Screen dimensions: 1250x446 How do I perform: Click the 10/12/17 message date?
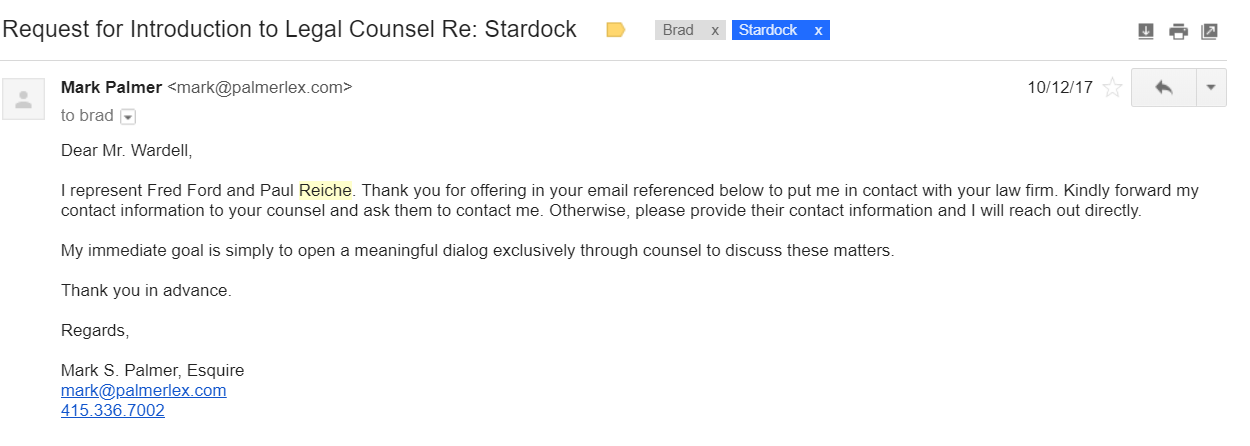(1060, 87)
